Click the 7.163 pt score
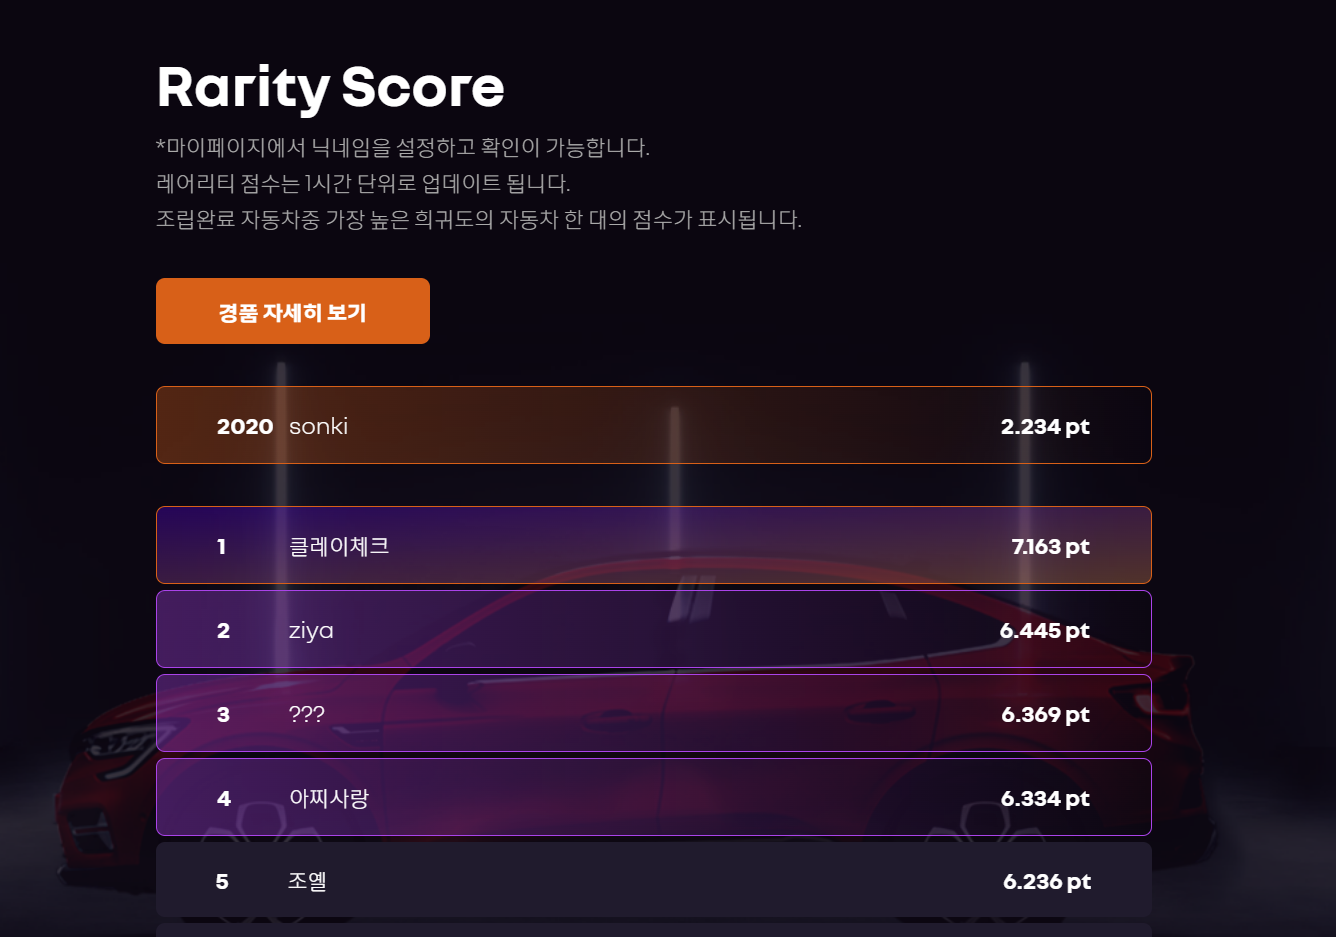This screenshot has height=937, width=1336. (x=1050, y=547)
